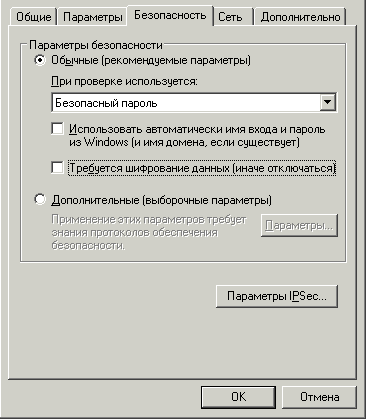Tick the Требуется шифрование данных checkbox

[57, 167]
